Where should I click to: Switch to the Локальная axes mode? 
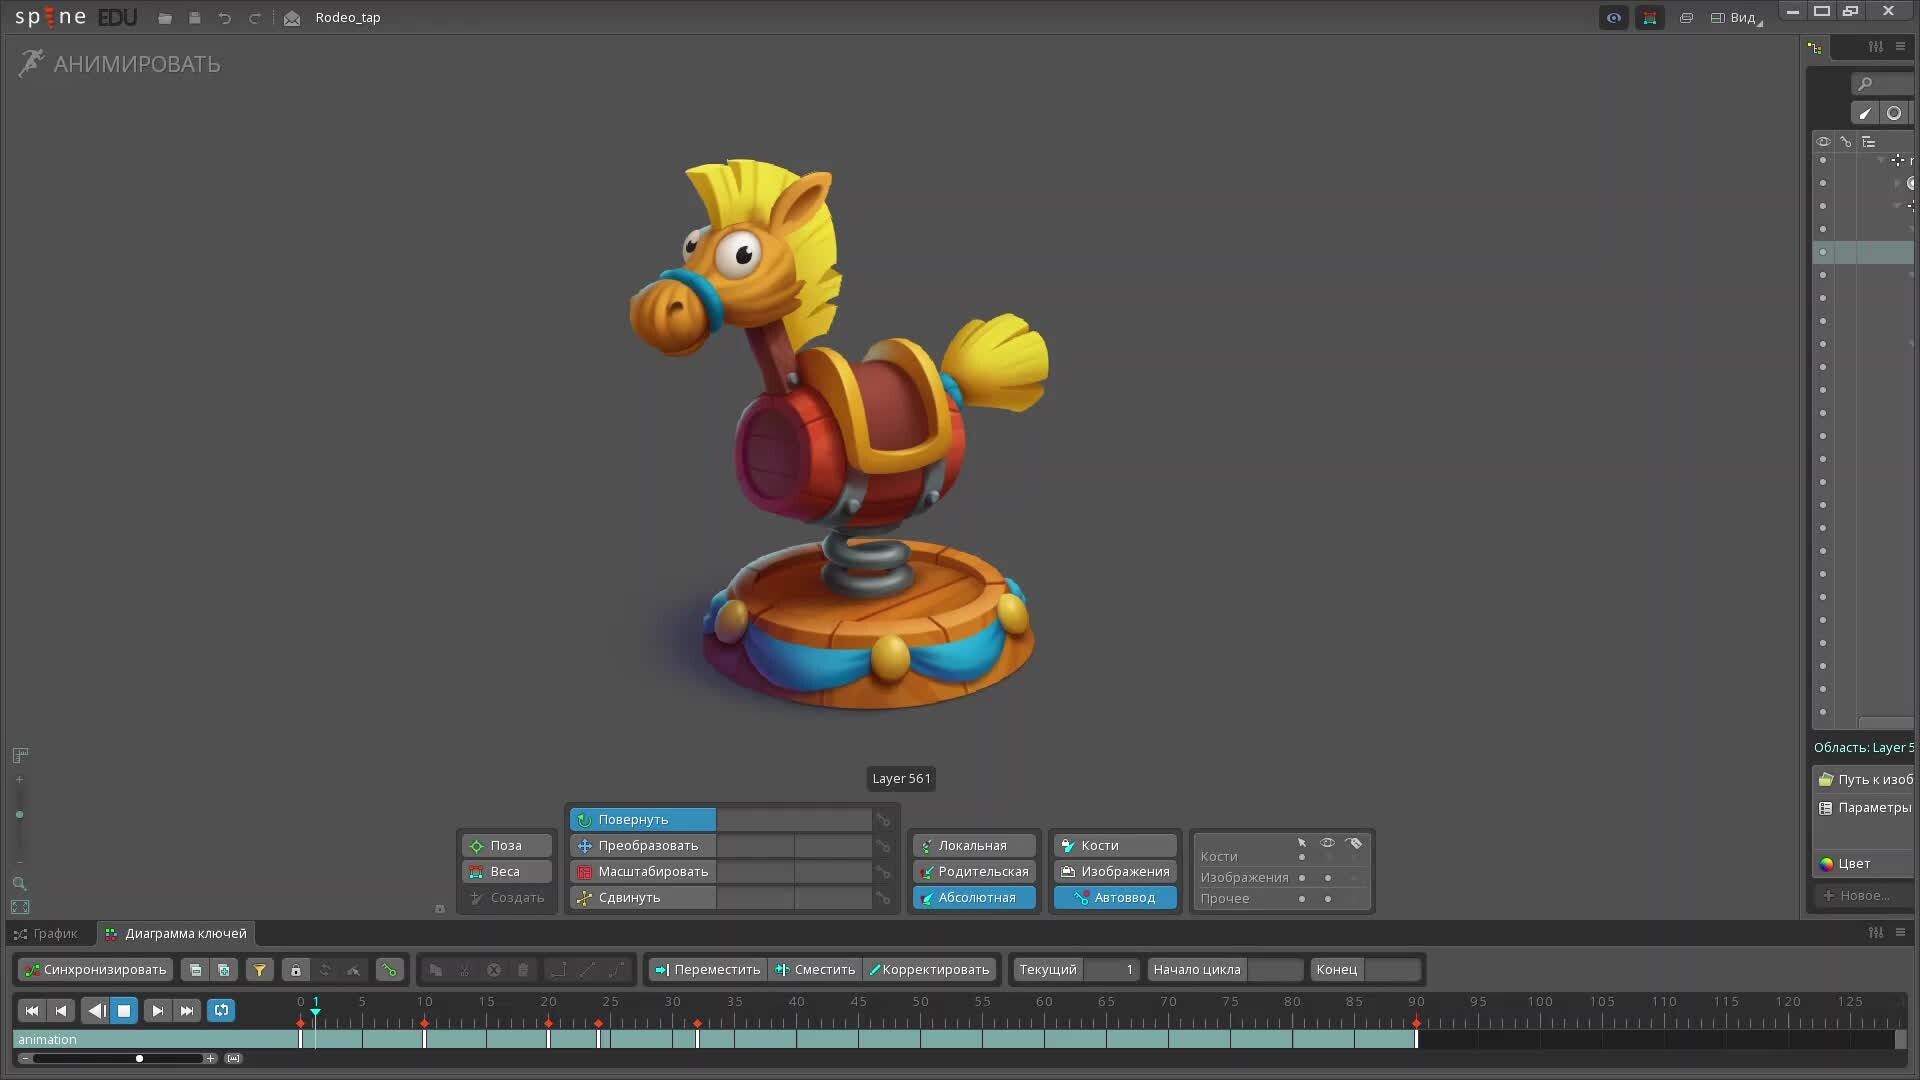point(973,846)
